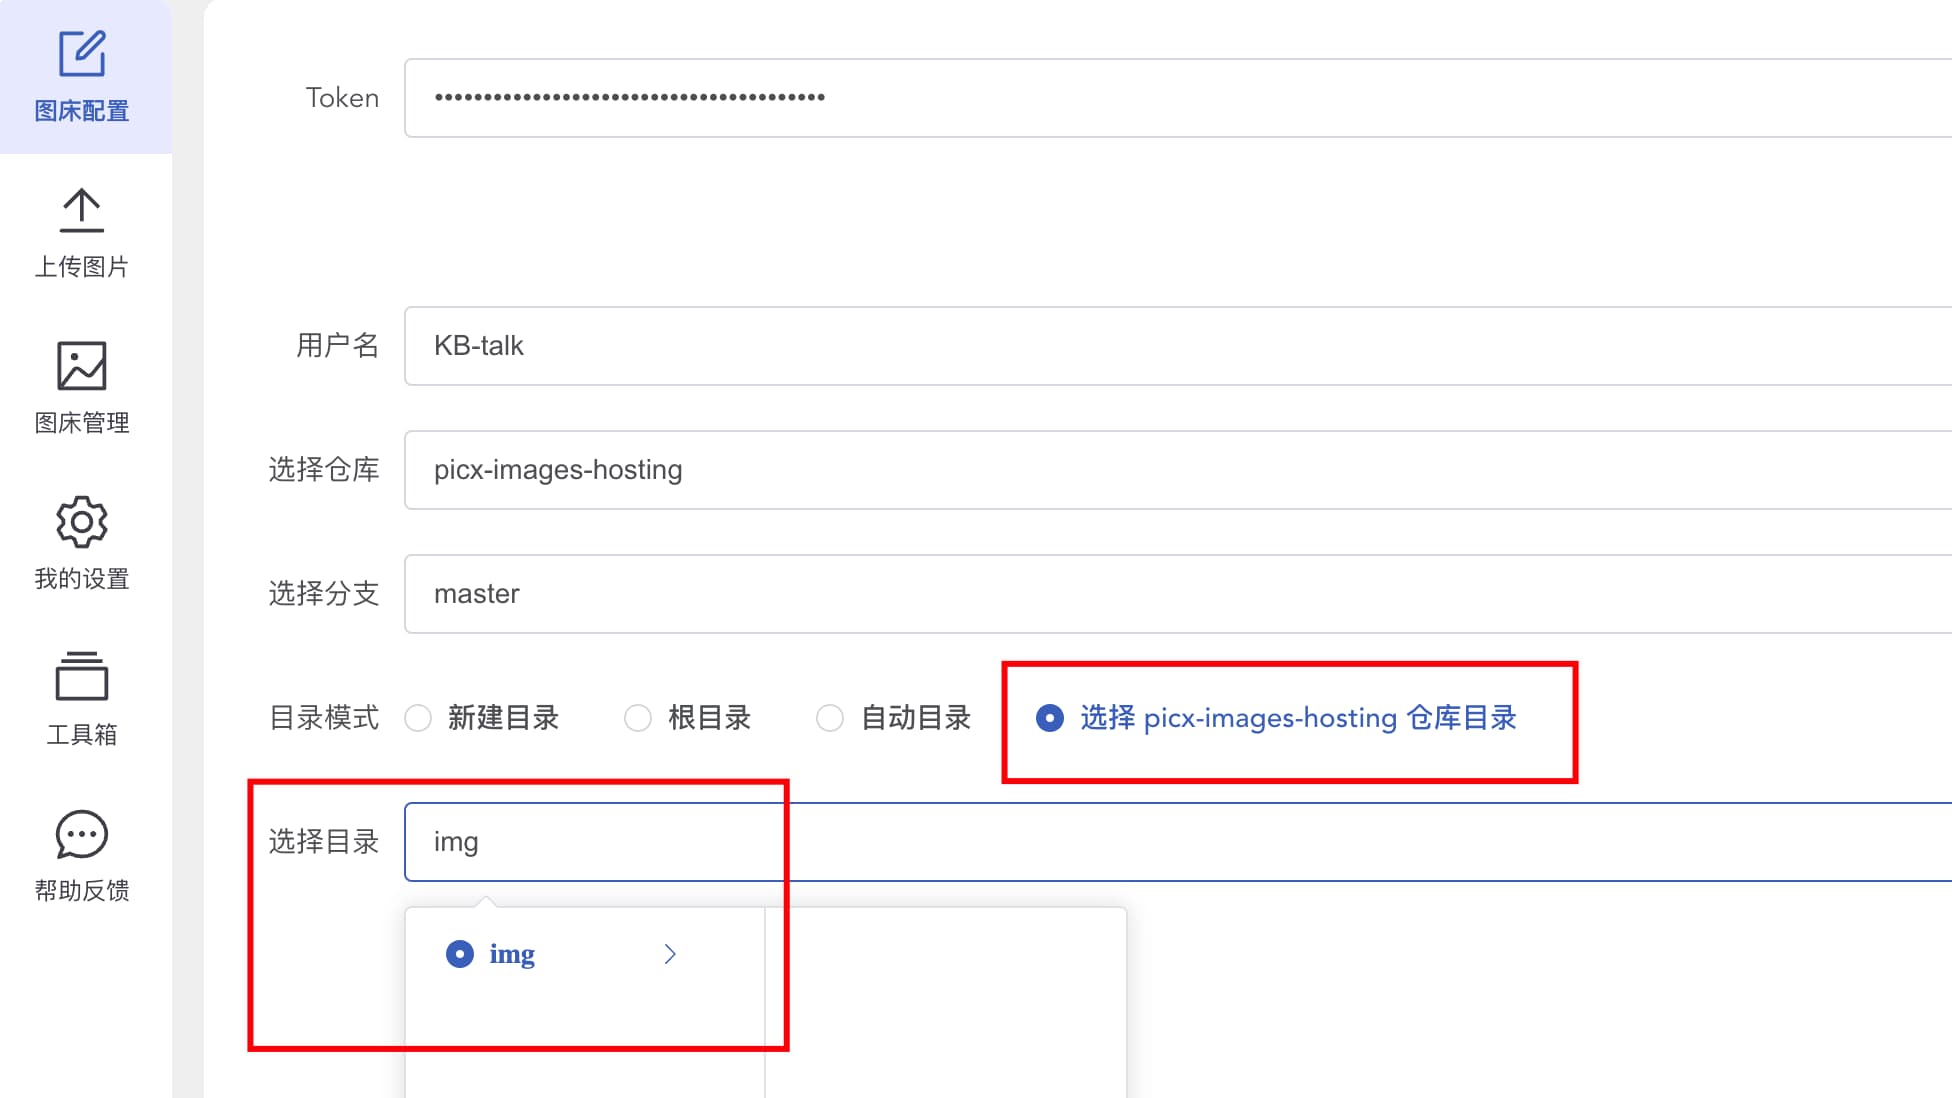1952x1098 pixels.
Task: Expand img folder chevron arrow
Action: coord(670,954)
